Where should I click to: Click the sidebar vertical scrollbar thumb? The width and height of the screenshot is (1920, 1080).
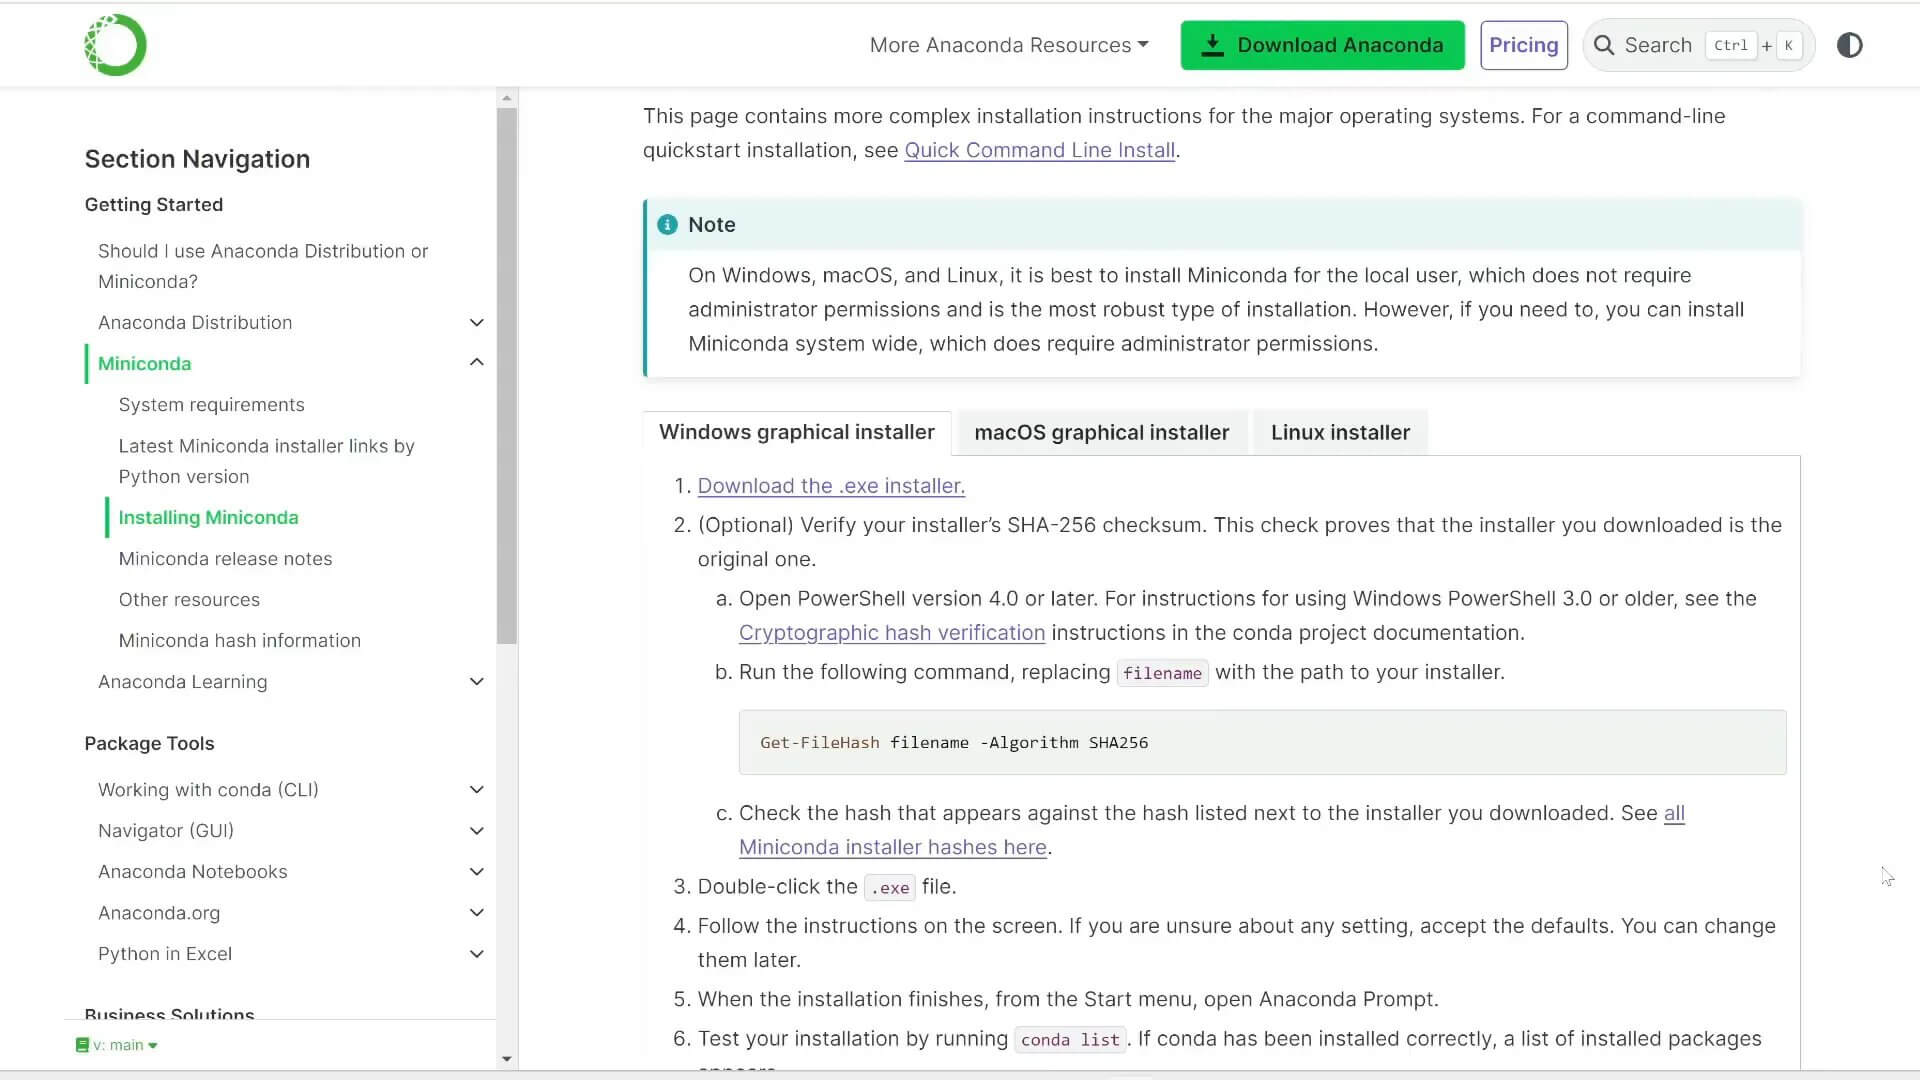pyautogui.click(x=507, y=375)
